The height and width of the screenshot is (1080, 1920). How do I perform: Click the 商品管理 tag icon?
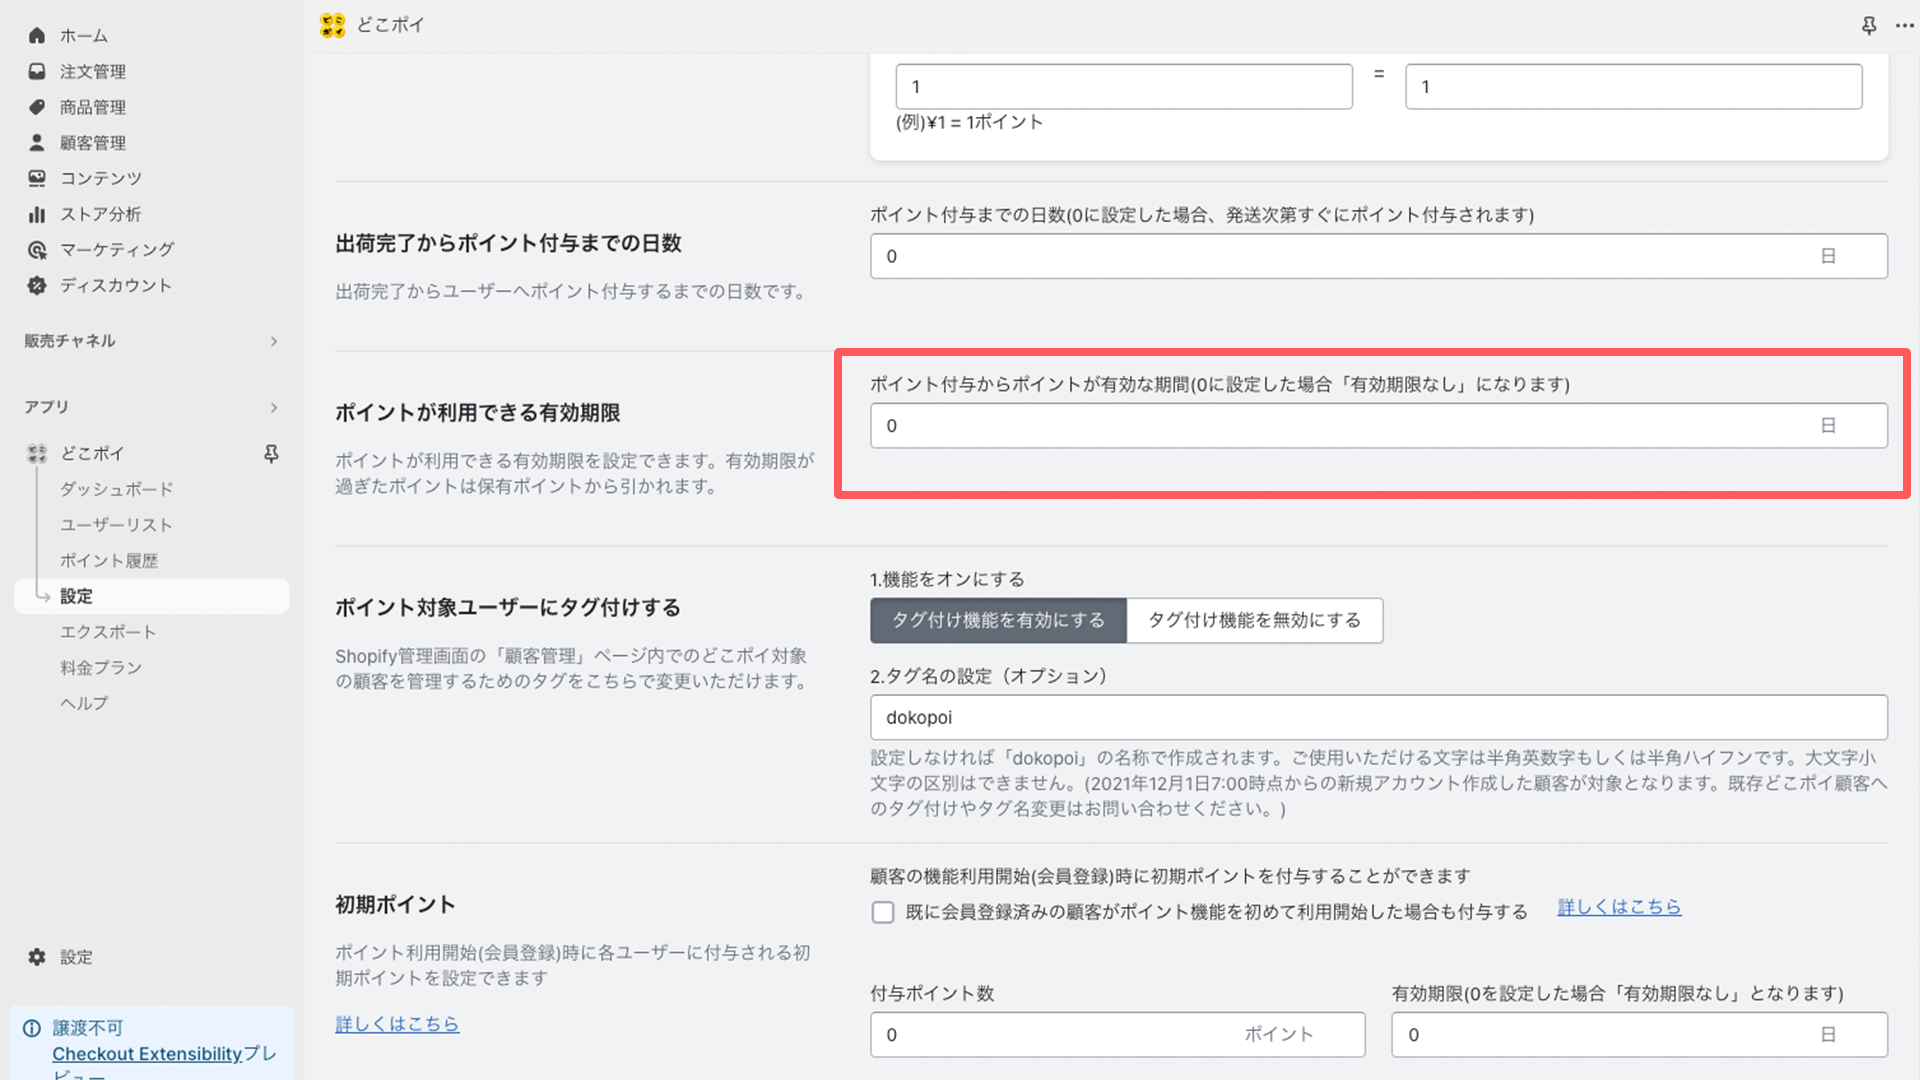(37, 107)
